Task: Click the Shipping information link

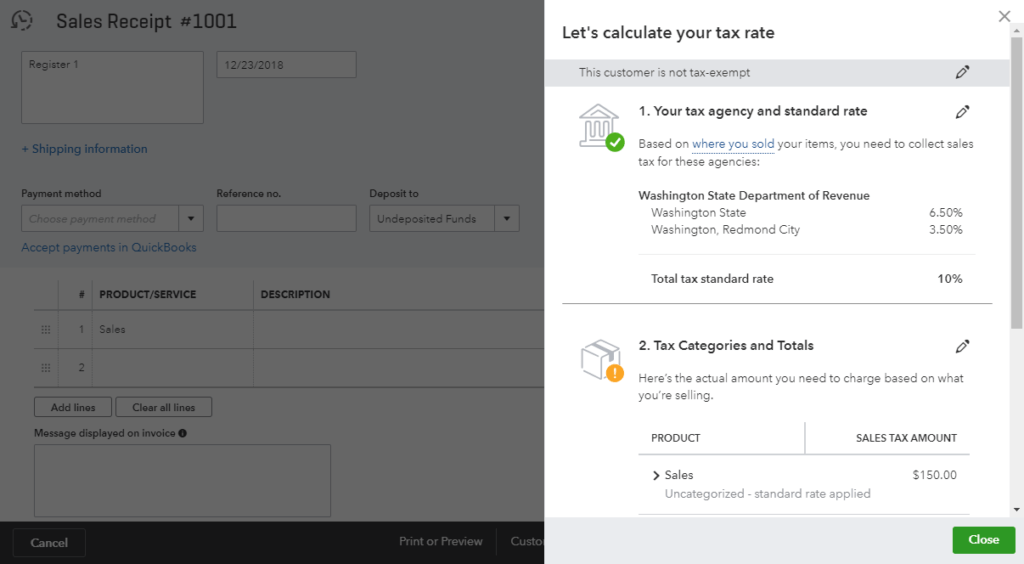Action: pos(84,149)
